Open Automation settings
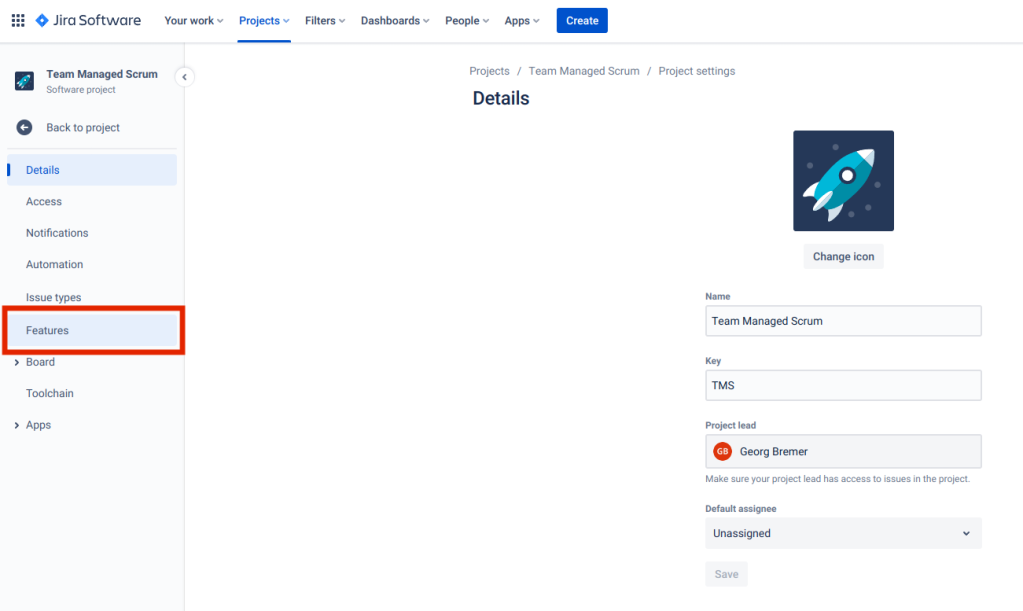The width and height of the screenshot is (1023, 611). tap(92, 264)
